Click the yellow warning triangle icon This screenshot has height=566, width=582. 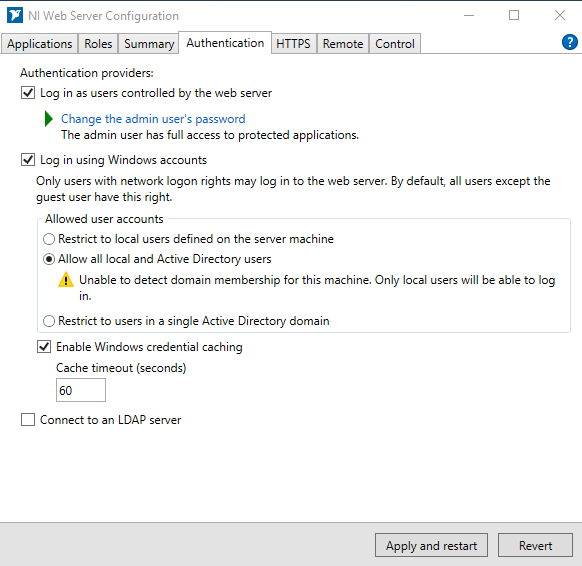(x=66, y=279)
